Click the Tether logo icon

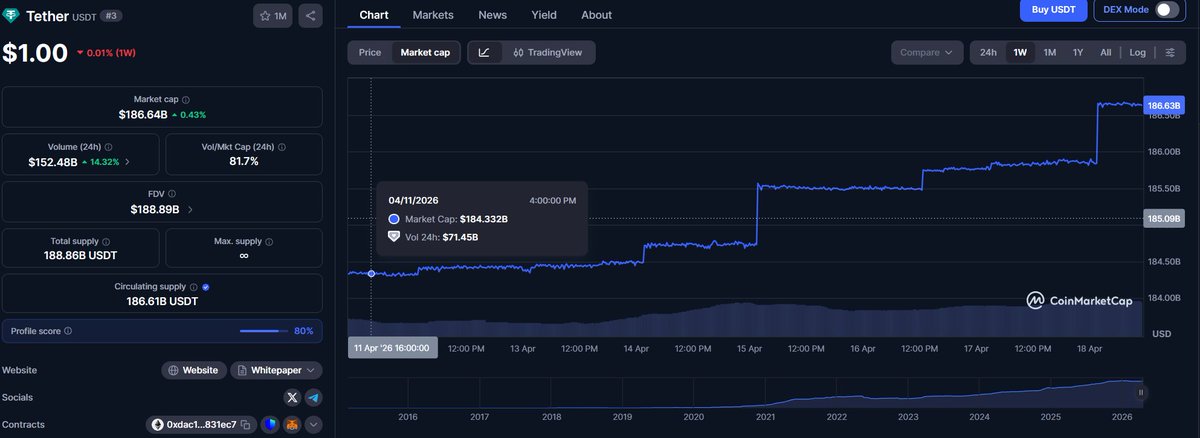pos(13,16)
